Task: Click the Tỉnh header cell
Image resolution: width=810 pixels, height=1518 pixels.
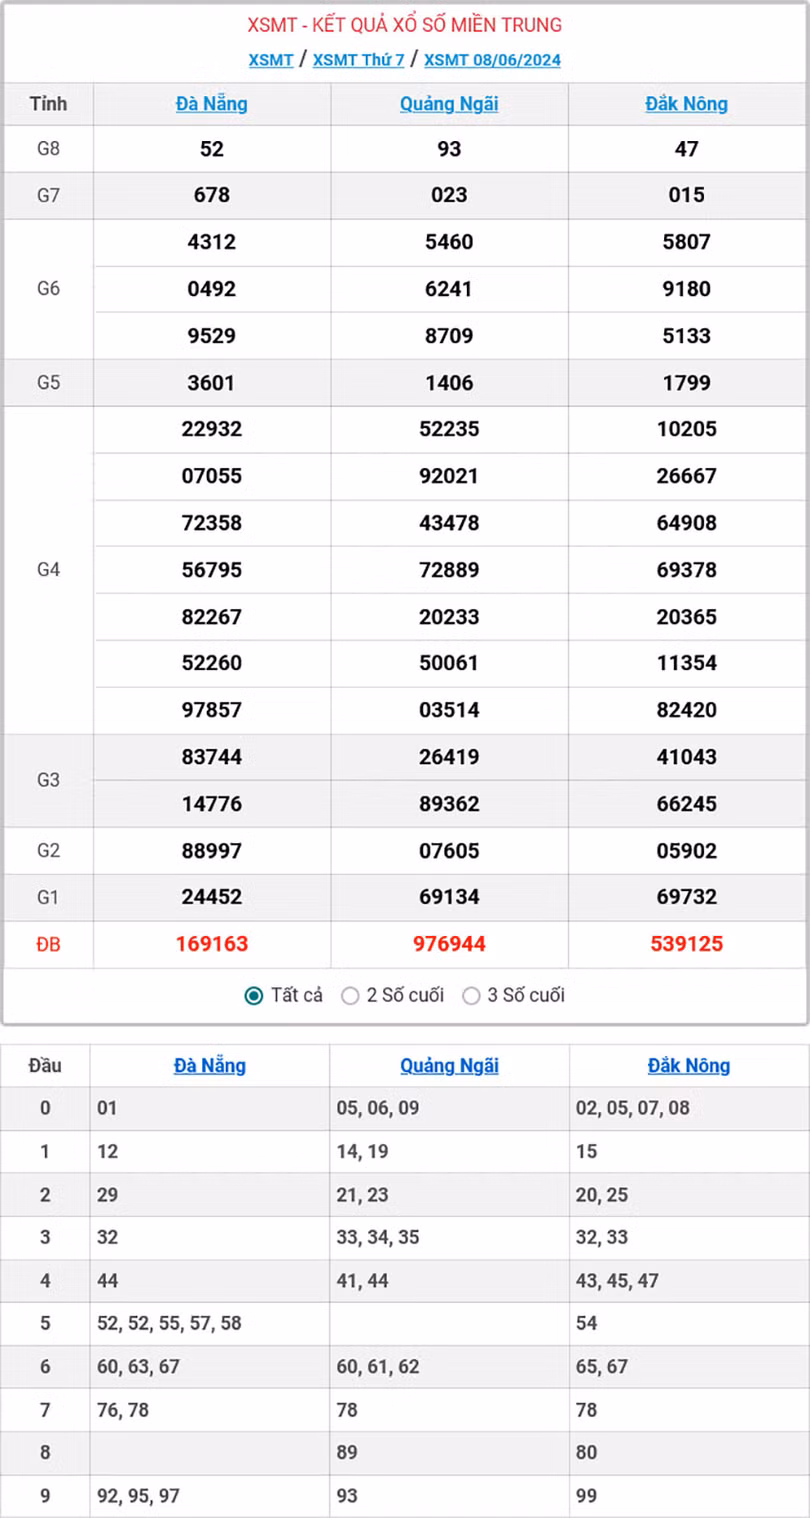Action: [47, 104]
